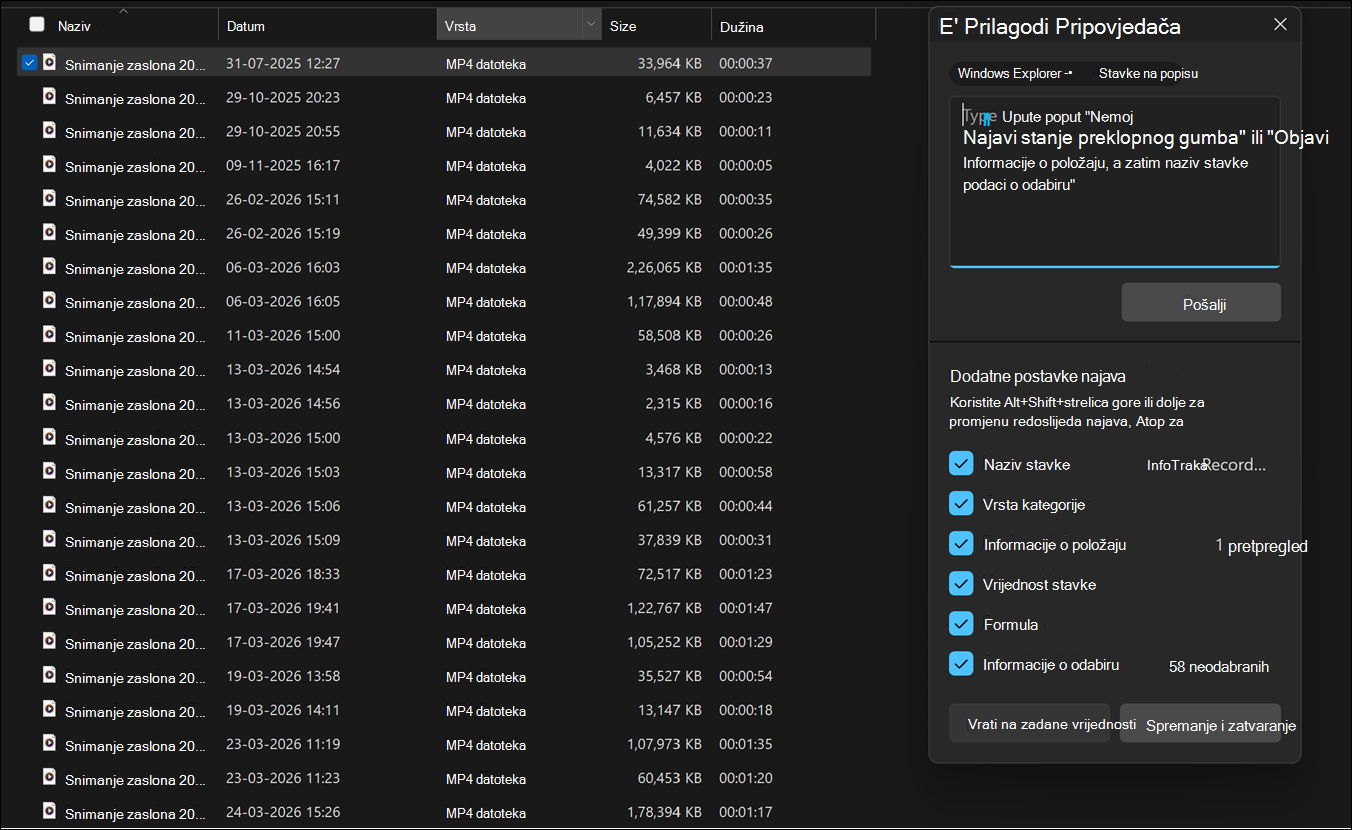Screen dimensions: 1352x830
Task: Select the video icon dated 09-11-2025 16:17
Action: [x=49, y=164]
